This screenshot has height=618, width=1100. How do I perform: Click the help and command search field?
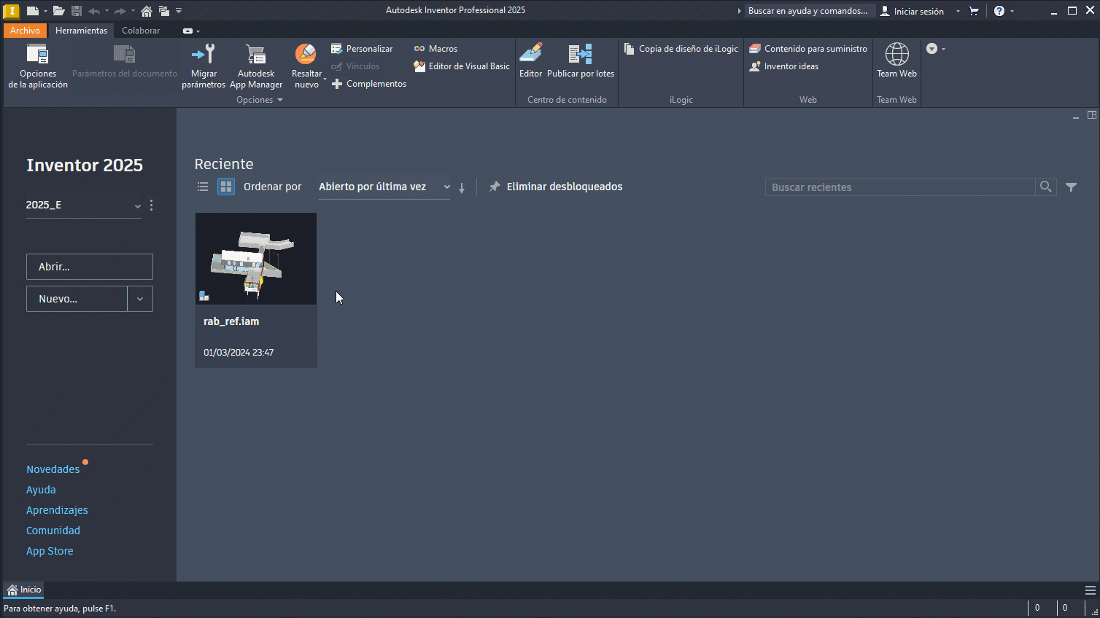point(808,11)
